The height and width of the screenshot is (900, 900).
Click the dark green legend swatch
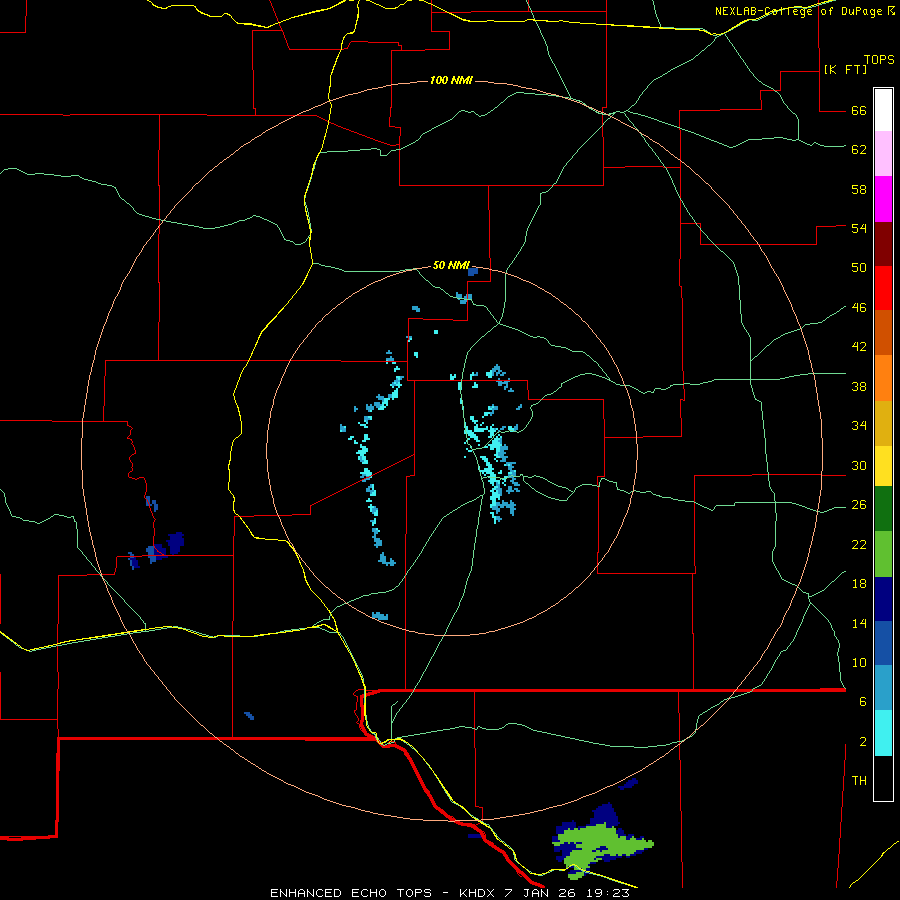(x=883, y=509)
